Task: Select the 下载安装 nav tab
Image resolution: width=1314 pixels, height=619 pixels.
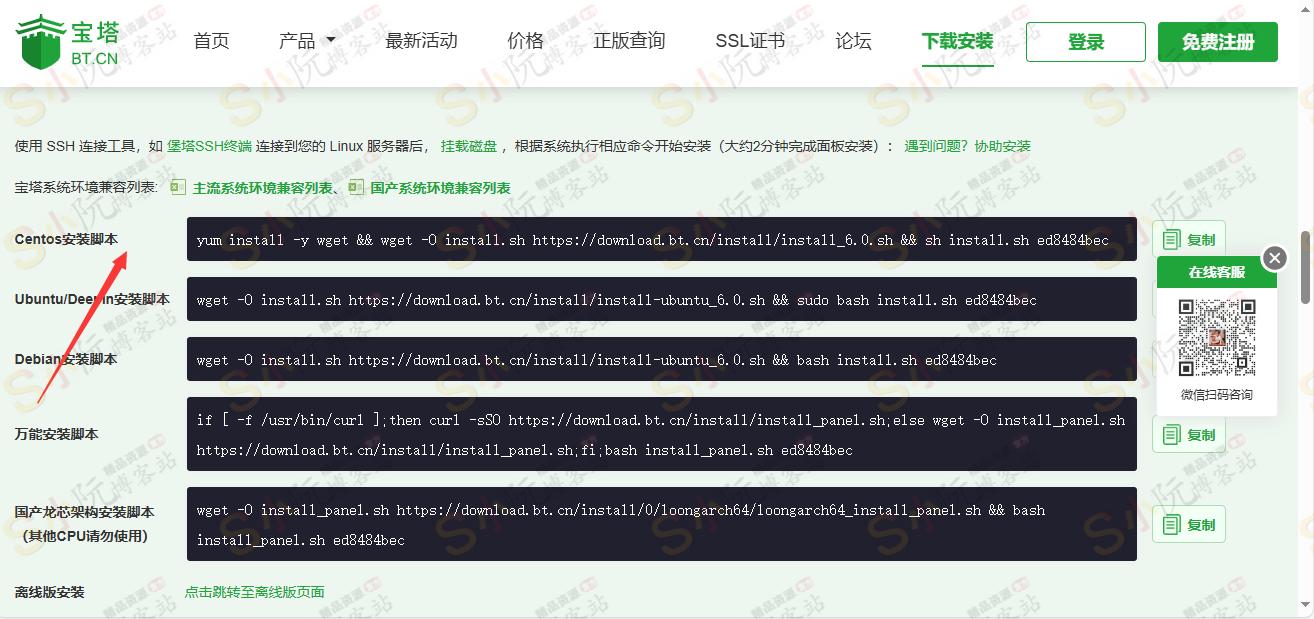Action: [x=957, y=41]
